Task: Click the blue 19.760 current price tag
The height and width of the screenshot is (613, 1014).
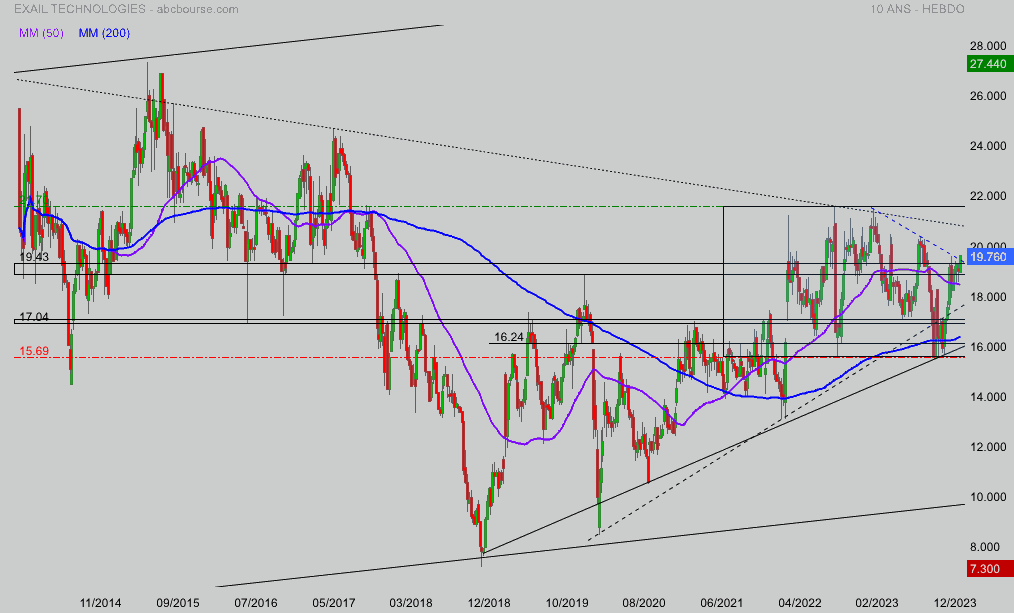Action: click(988, 257)
